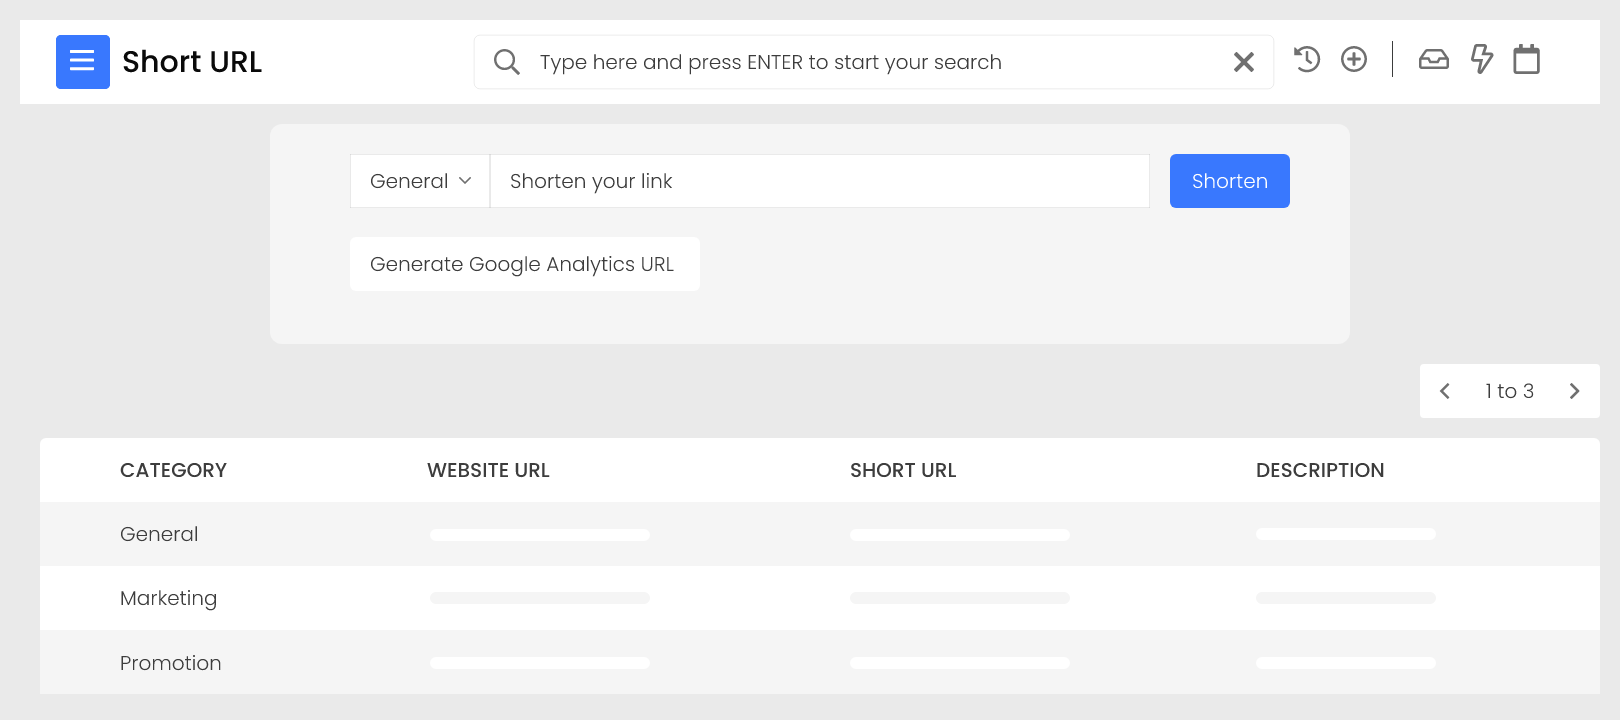Expand the General category dropdown
Screen dimensions: 1620x720
[x=420, y=181]
